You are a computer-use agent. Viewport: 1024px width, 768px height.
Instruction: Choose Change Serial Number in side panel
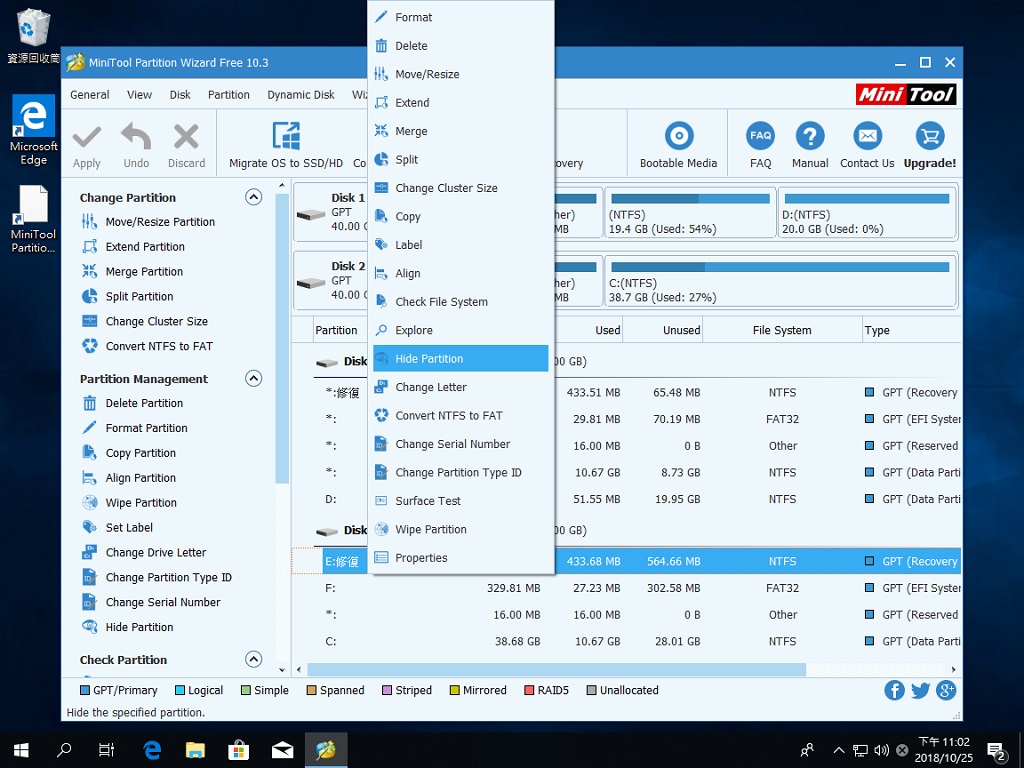[151, 602]
